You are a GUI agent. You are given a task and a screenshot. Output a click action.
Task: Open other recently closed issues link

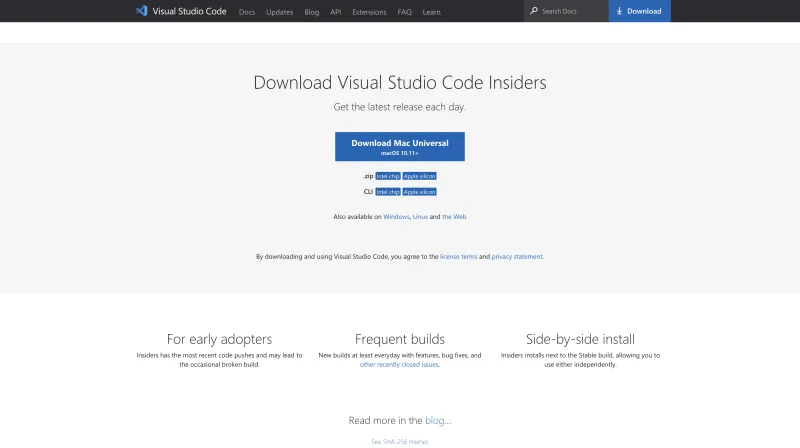pos(399,364)
